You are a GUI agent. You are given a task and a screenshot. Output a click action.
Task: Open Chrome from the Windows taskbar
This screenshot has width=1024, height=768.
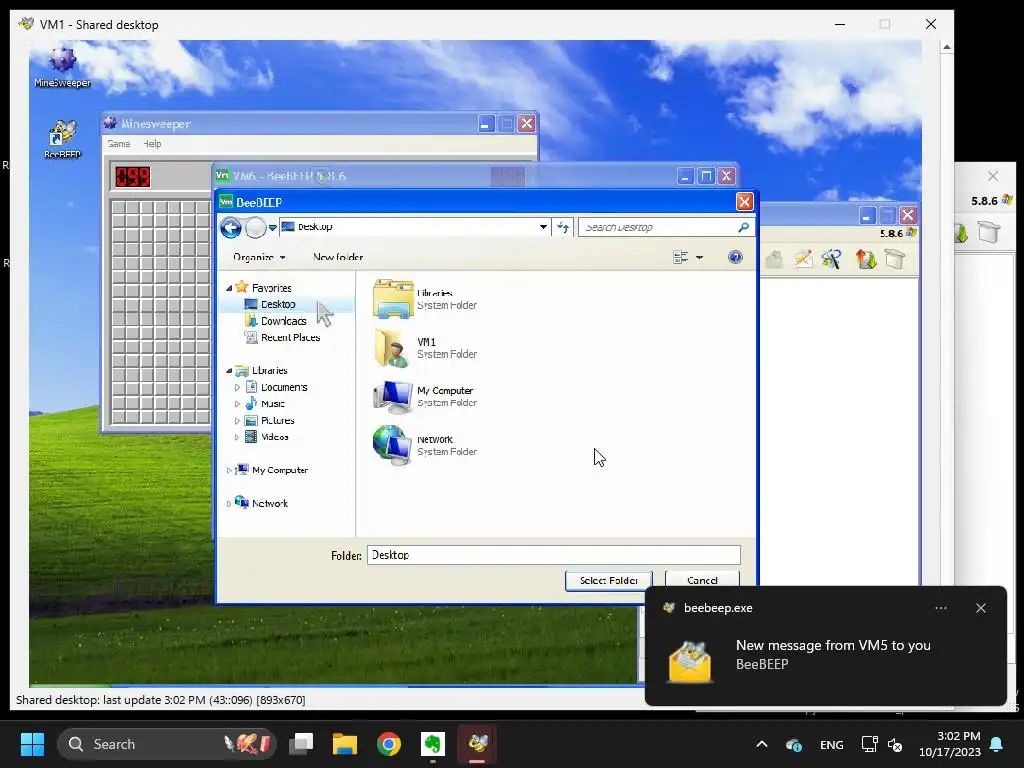pos(389,744)
